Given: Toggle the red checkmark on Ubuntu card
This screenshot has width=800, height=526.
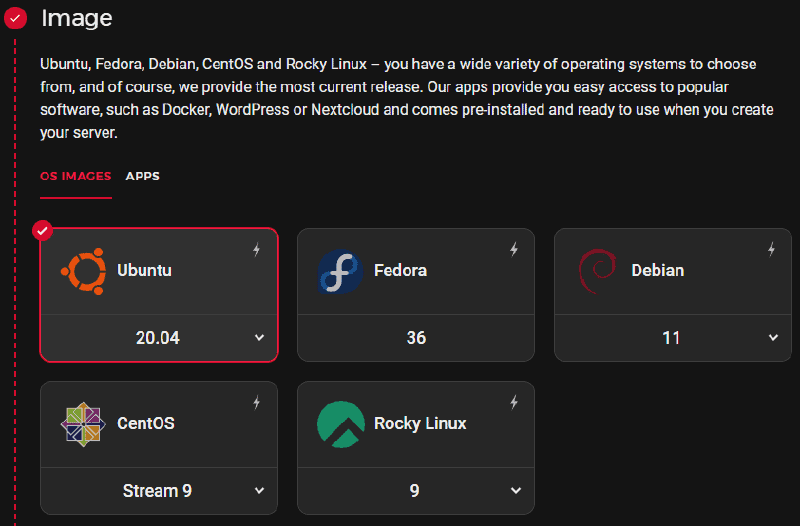Looking at the screenshot, I should click(x=42, y=232).
